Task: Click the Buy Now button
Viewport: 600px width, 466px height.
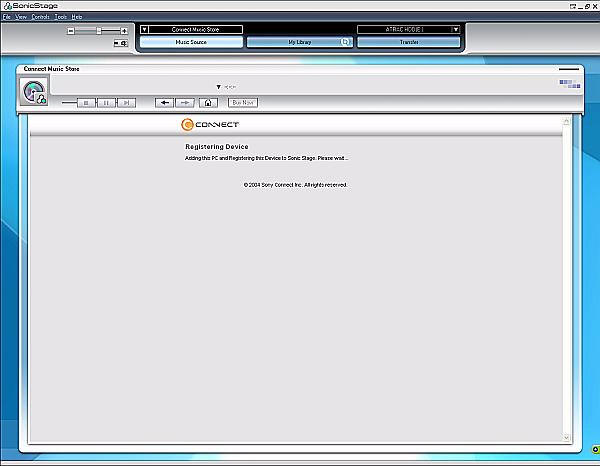Action: click(243, 102)
